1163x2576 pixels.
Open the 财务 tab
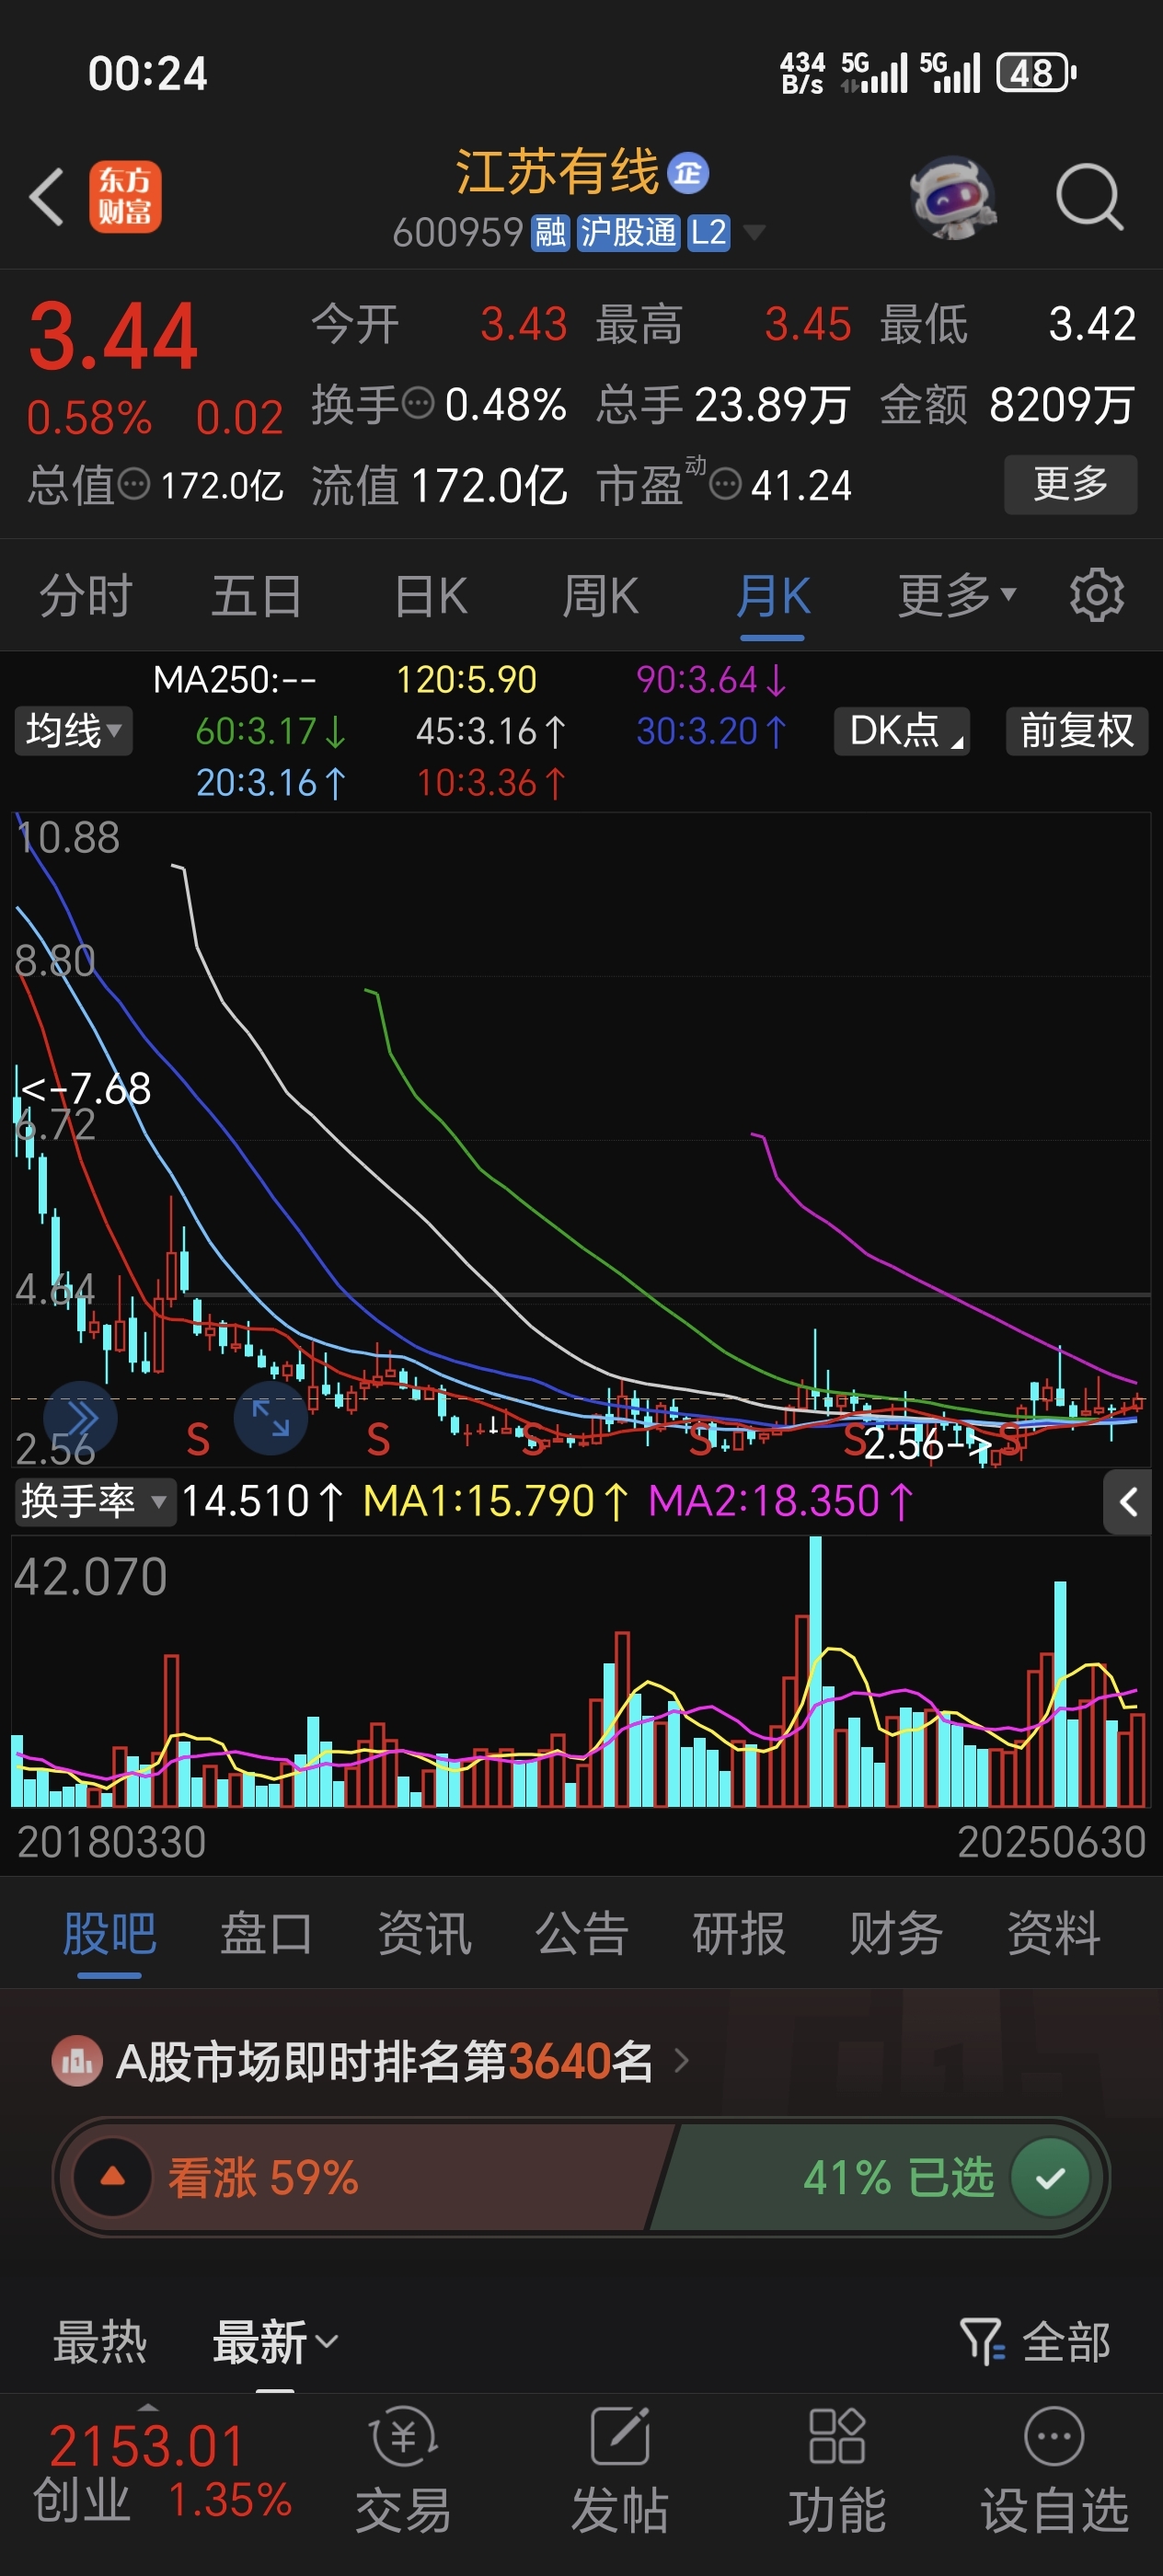[x=896, y=1933]
